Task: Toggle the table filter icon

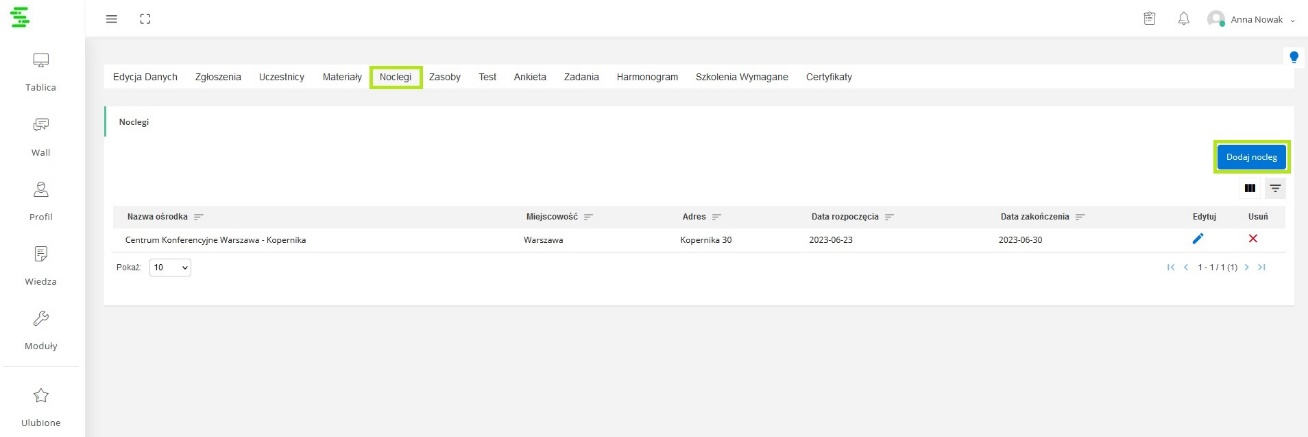Action: point(1275,188)
